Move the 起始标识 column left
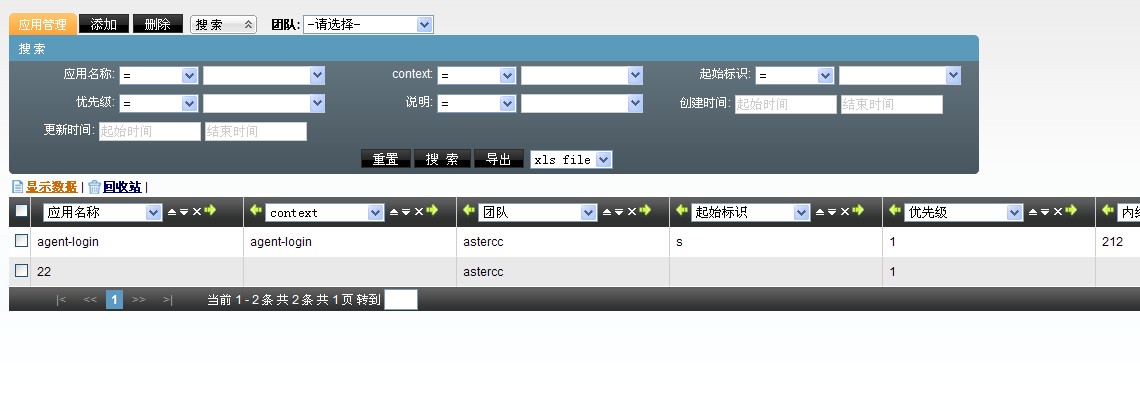1140x411 pixels. point(680,211)
